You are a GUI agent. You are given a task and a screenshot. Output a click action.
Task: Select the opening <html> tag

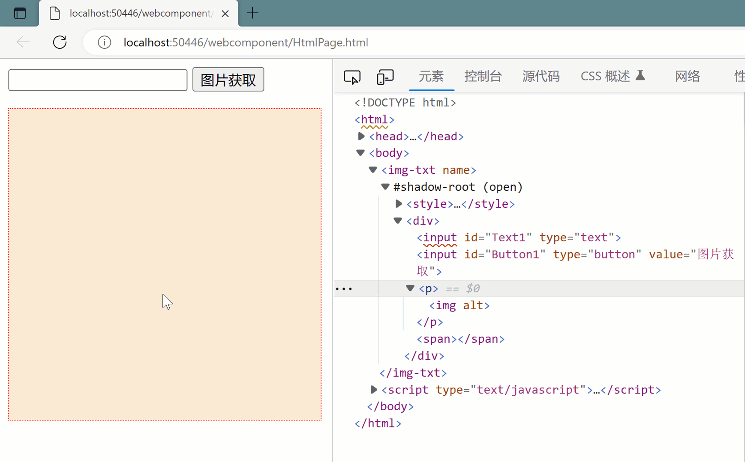point(374,119)
